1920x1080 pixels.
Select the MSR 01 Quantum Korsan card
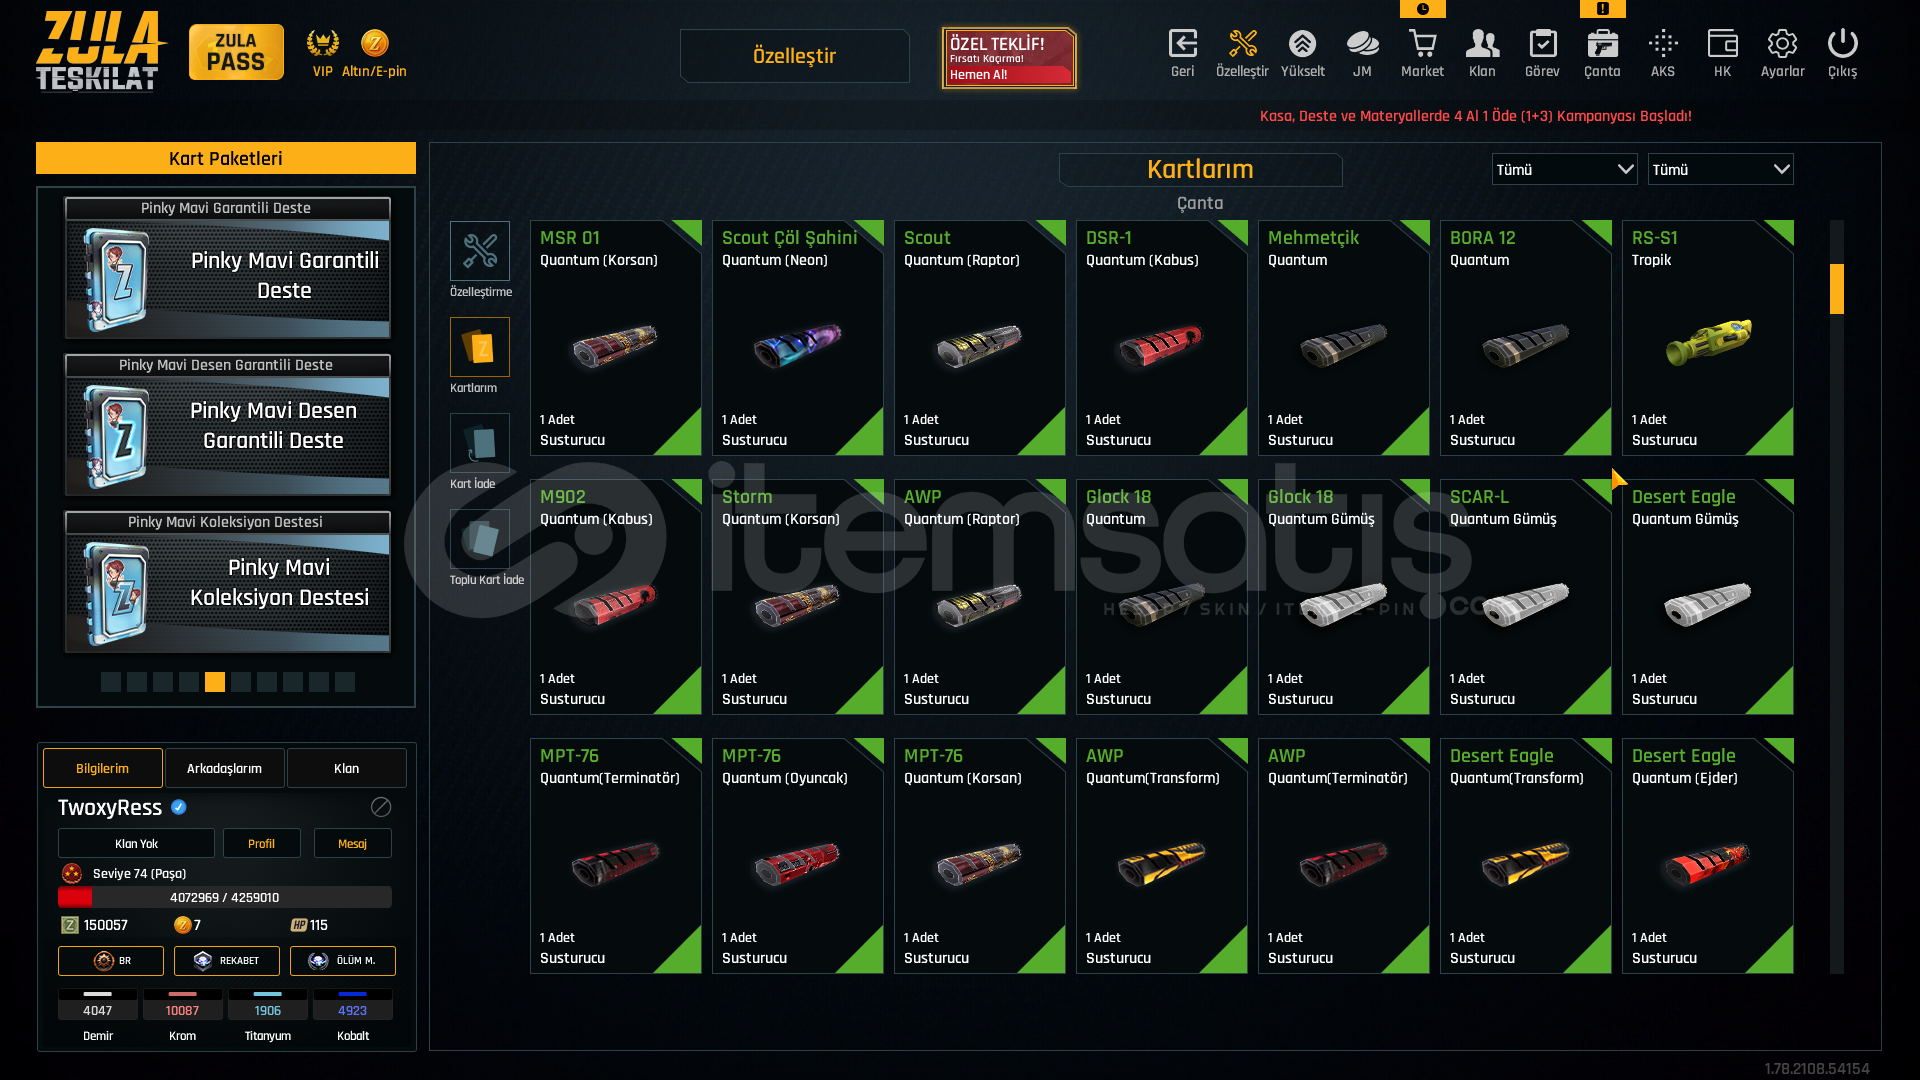616,338
